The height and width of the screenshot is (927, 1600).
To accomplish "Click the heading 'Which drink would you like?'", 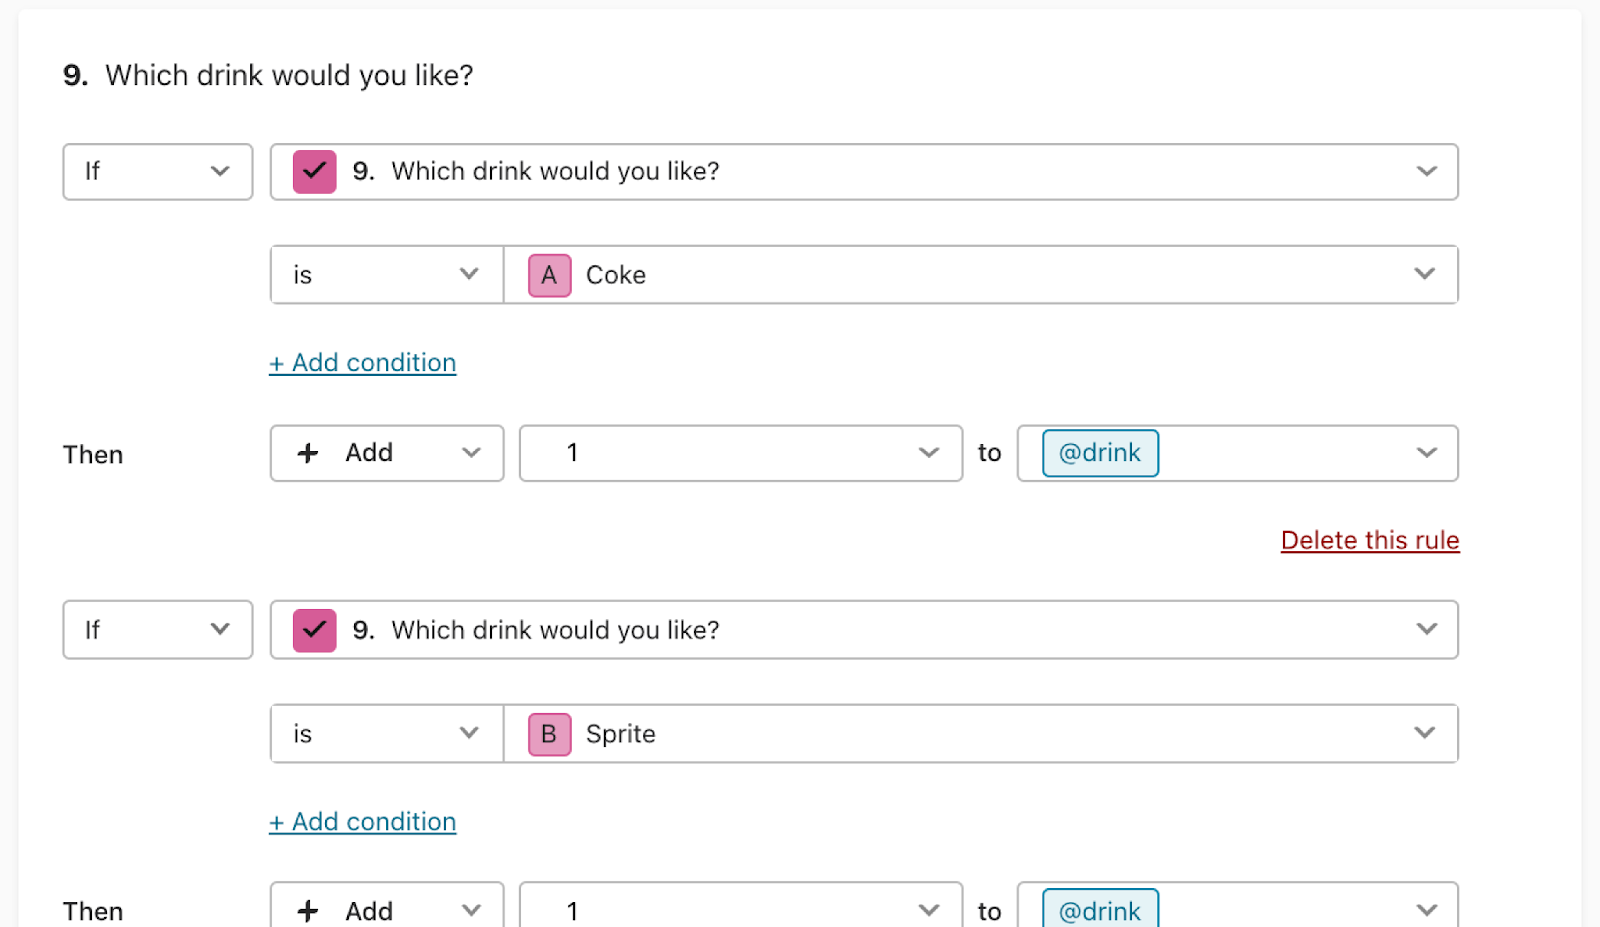I will (x=289, y=76).
